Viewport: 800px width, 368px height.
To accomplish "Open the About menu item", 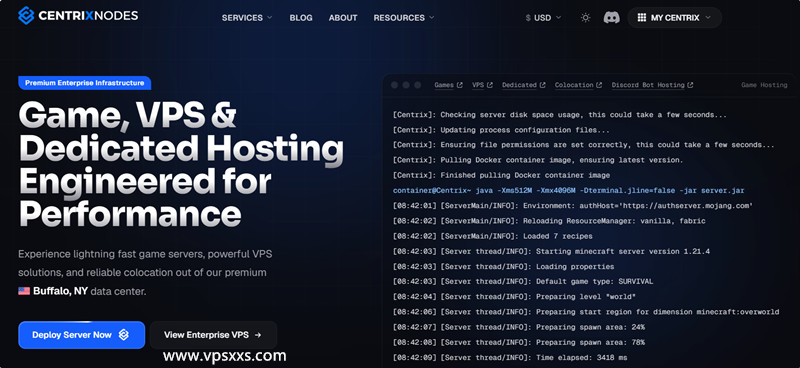I will point(343,18).
